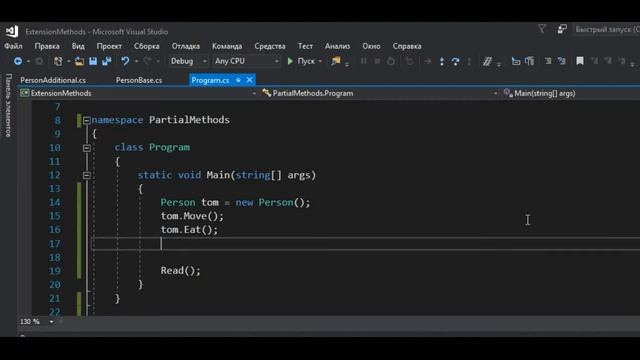The width and height of the screenshot is (640, 360).
Task: Click the green Start play icon
Action: (290, 61)
